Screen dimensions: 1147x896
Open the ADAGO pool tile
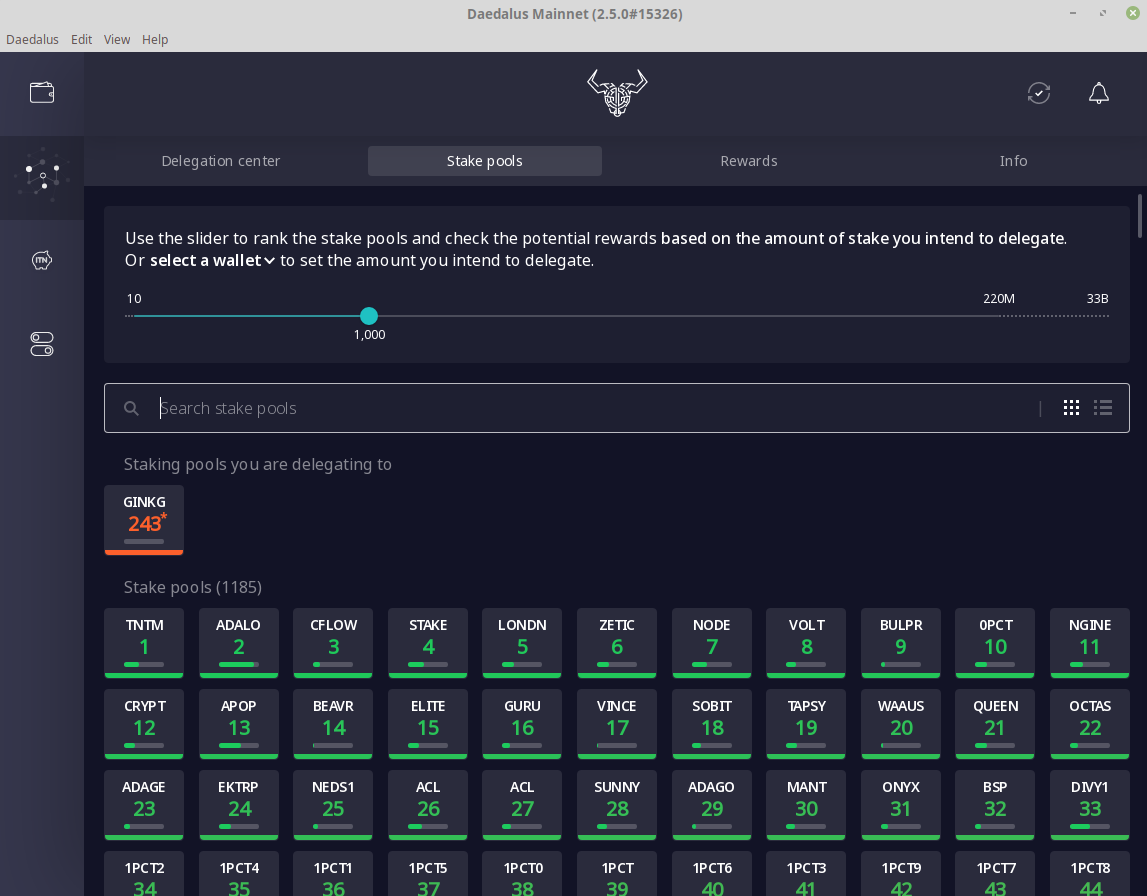[712, 805]
